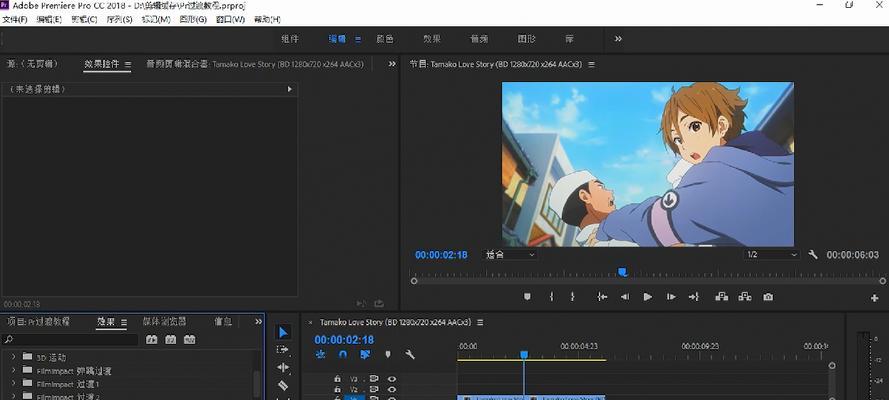Open the 文件(F) menu

(14, 19)
